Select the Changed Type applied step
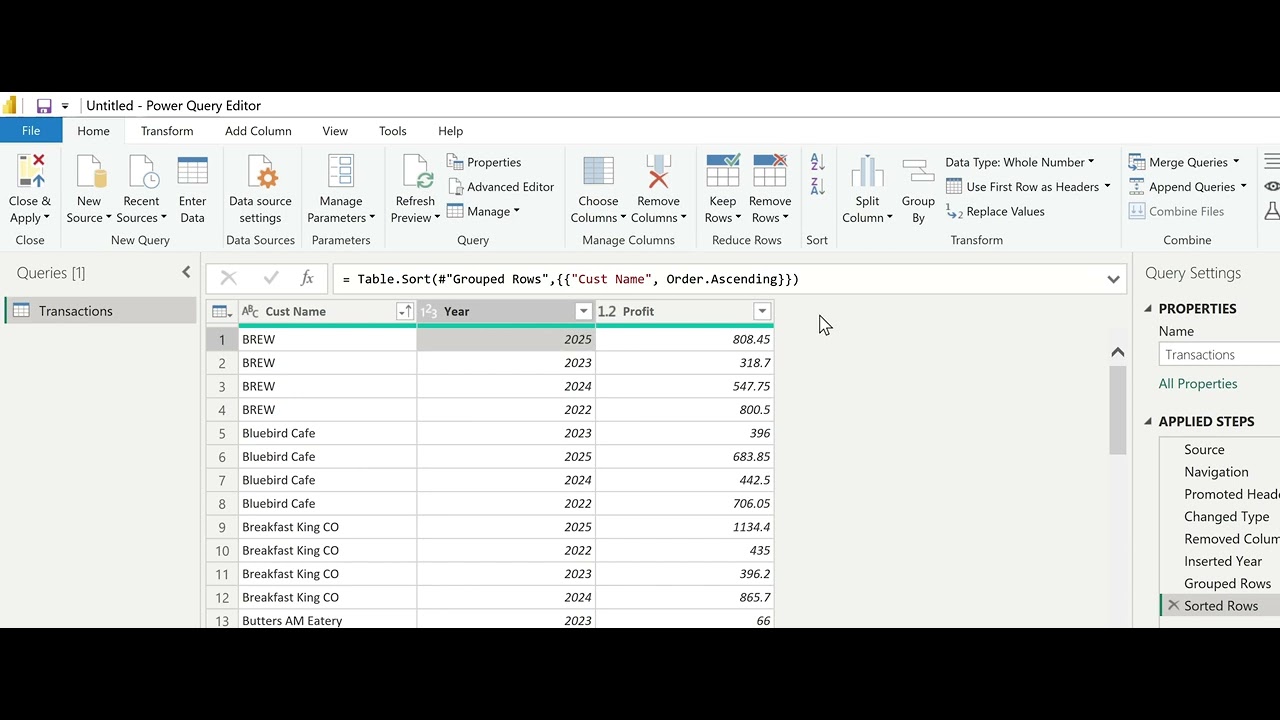1280x720 pixels. [1226, 517]
